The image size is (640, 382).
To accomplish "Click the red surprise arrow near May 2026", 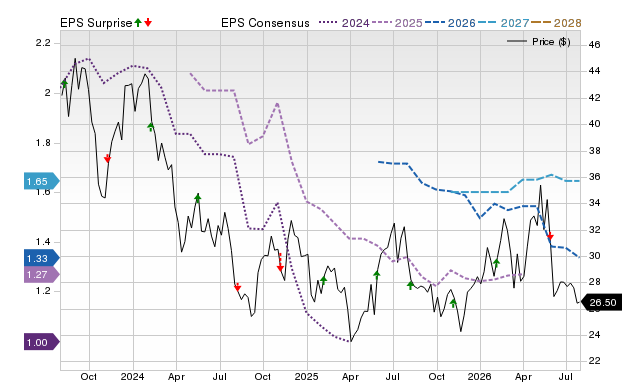I will click(x=550, y=236).
